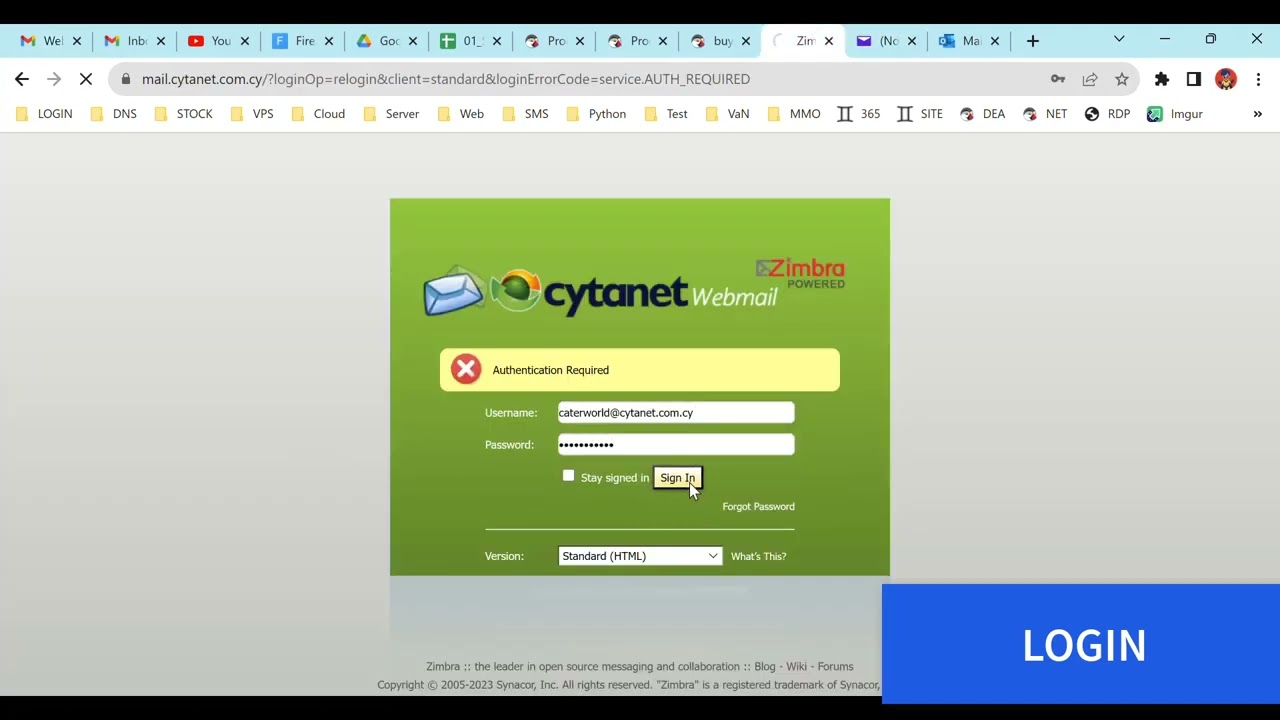1280x720 pixels.
Task: Open the browser side panel
Action: 1194,79
